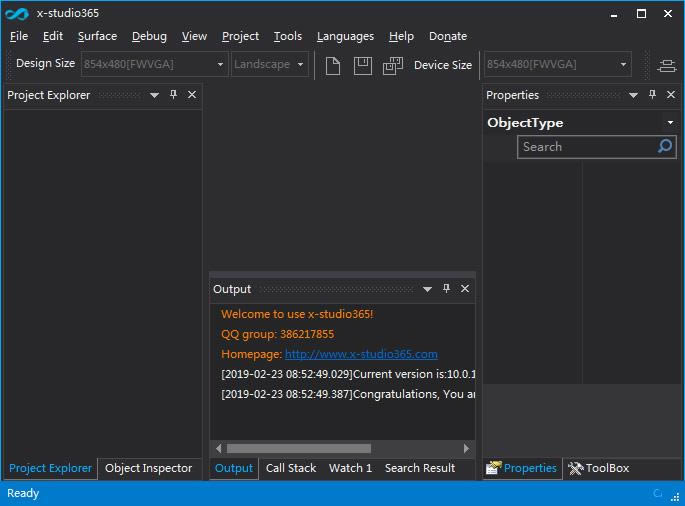Open the Donate menu
Image resolution: width=685 pixels, height=506 pixels.
(x=448, y=36)
